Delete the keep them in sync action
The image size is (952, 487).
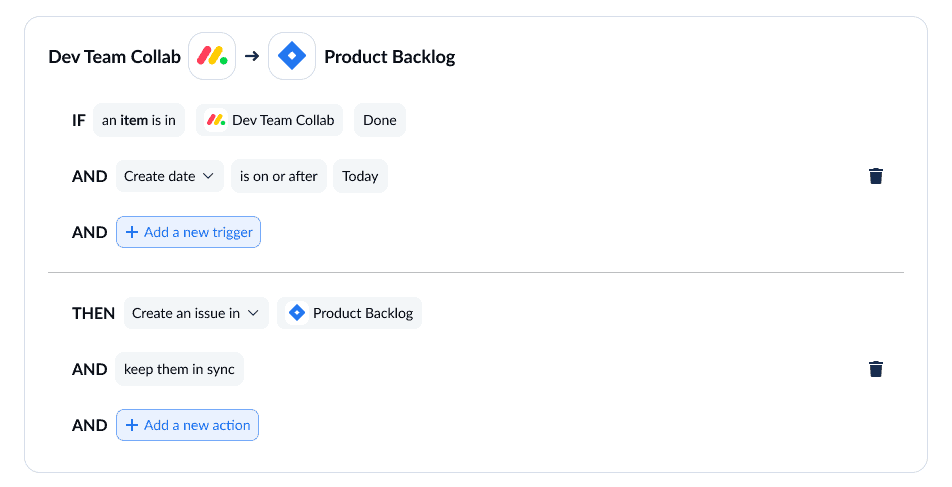pyautogui.click(x=876, y=369)
